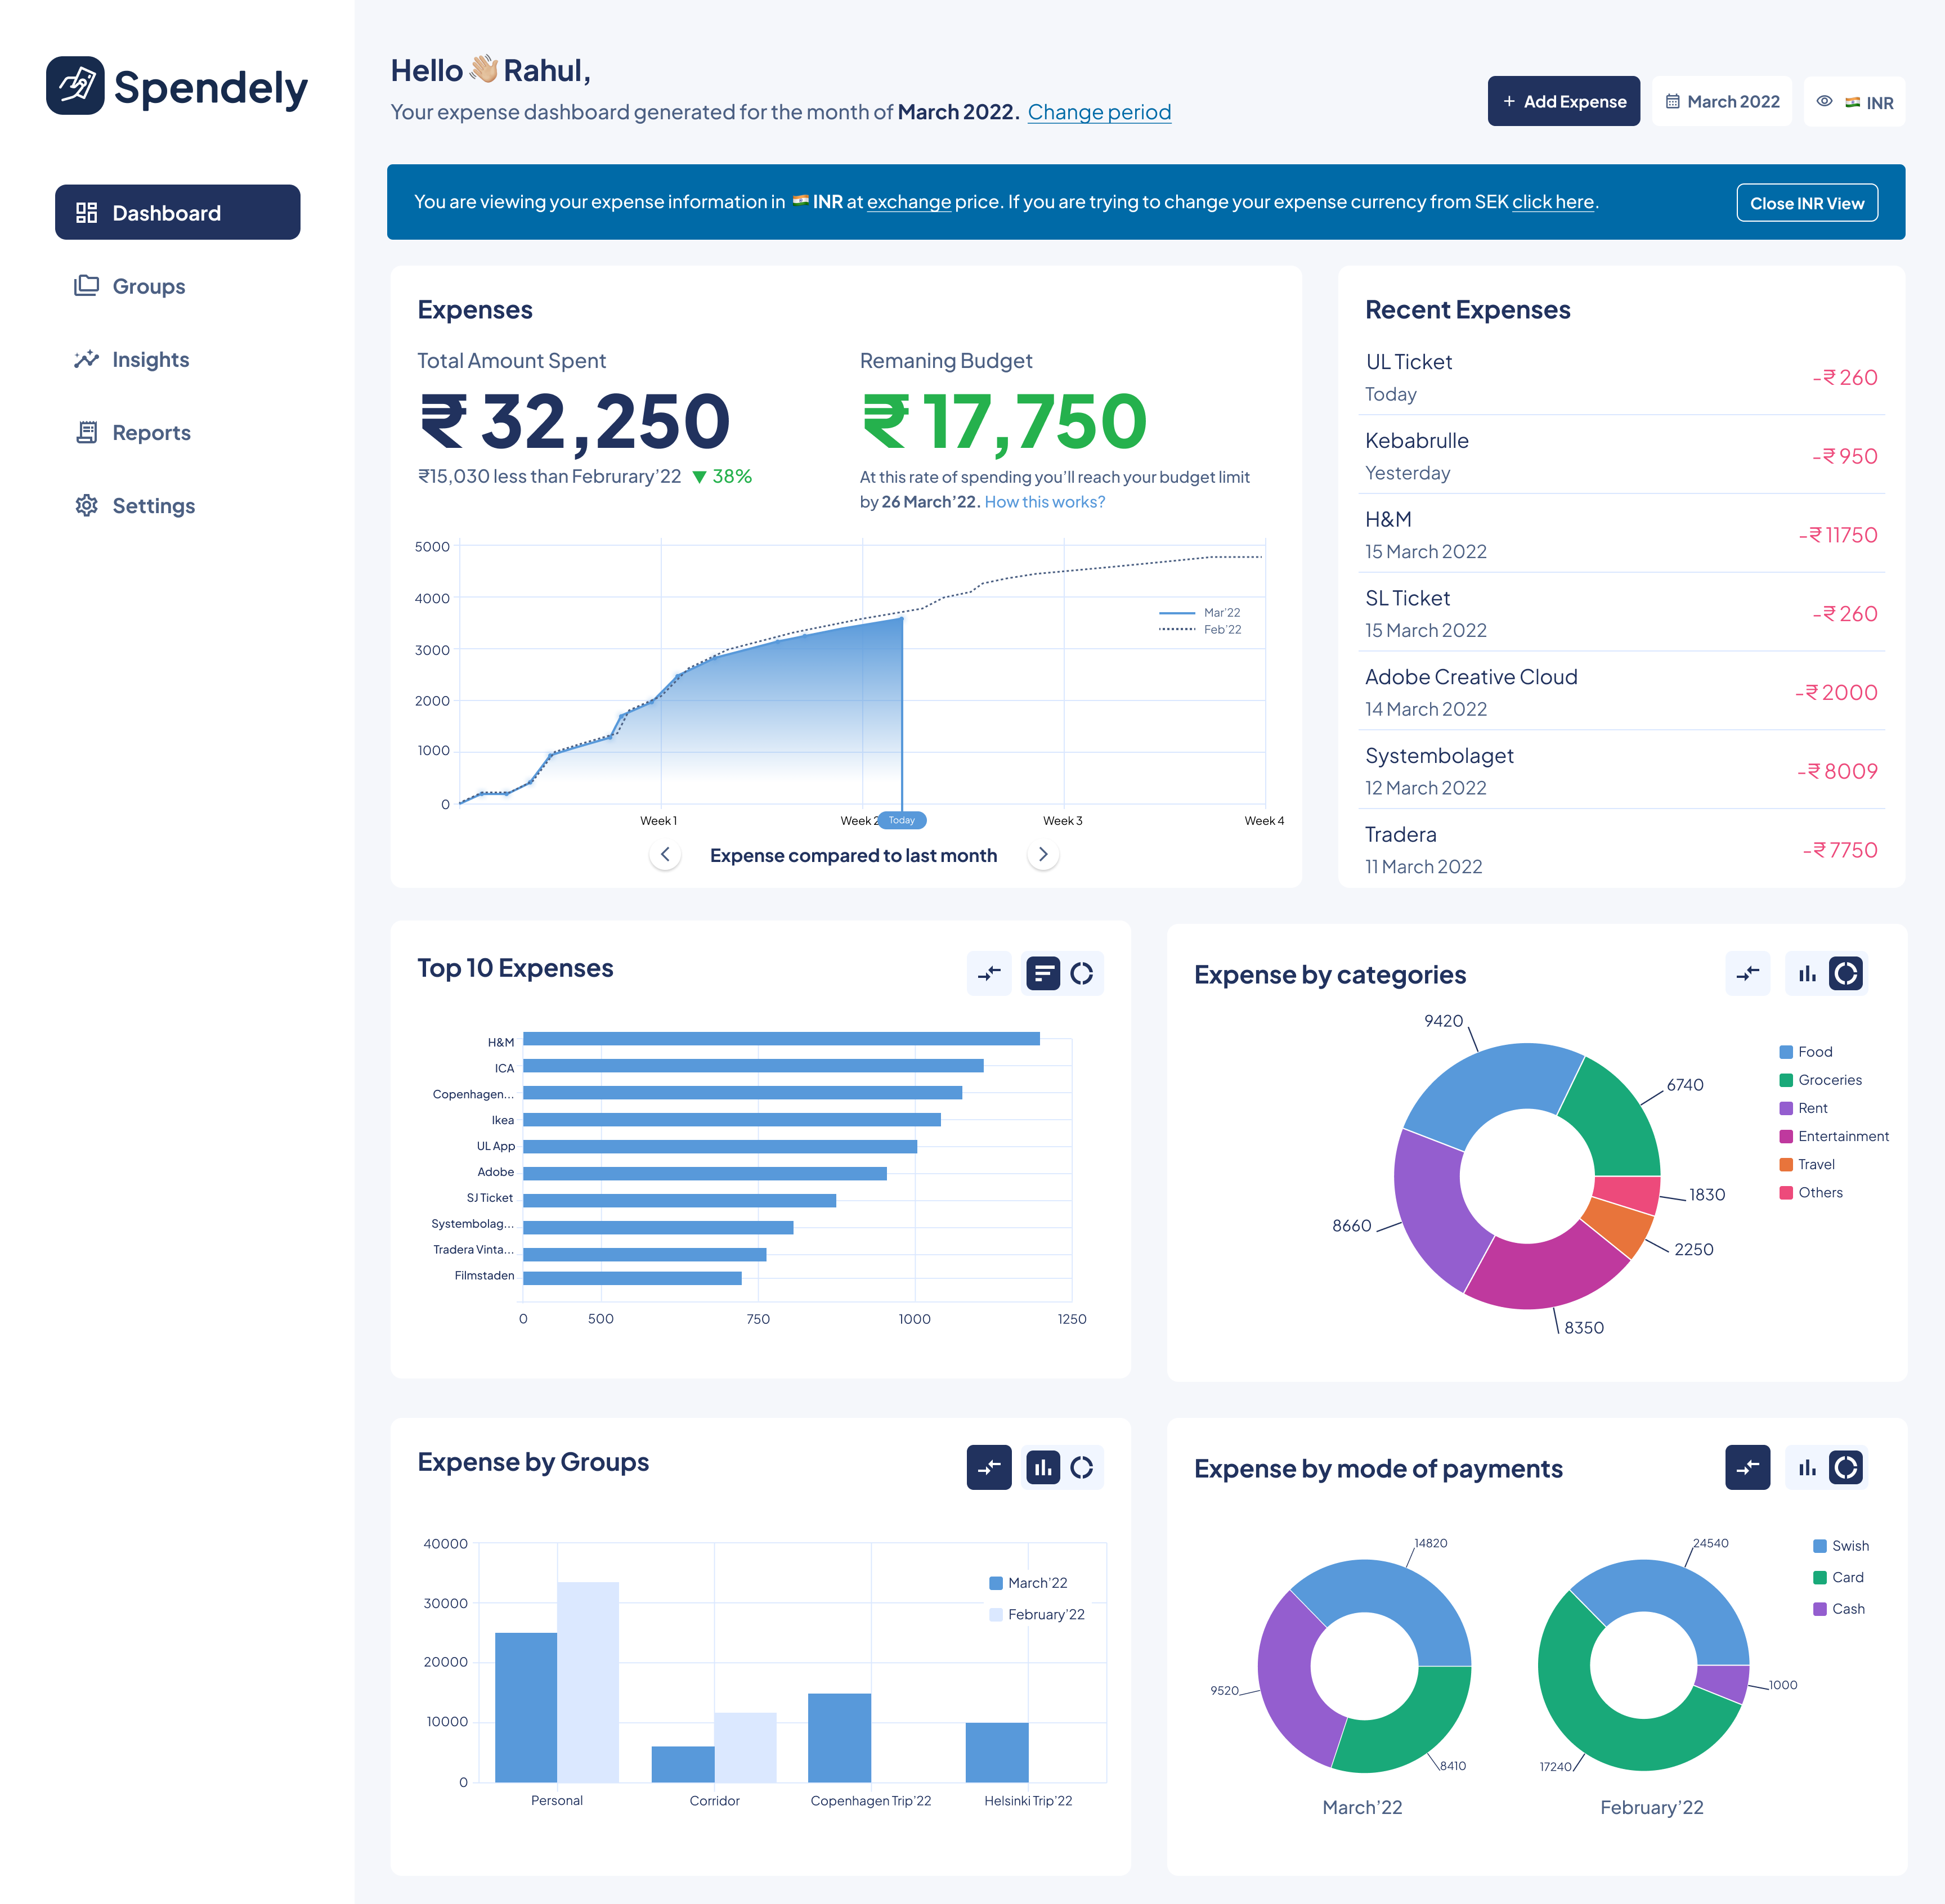Select donut view in mode of payments
The image size is (1945, 1904).
pyautogui.click(x=1845, y=1467)
